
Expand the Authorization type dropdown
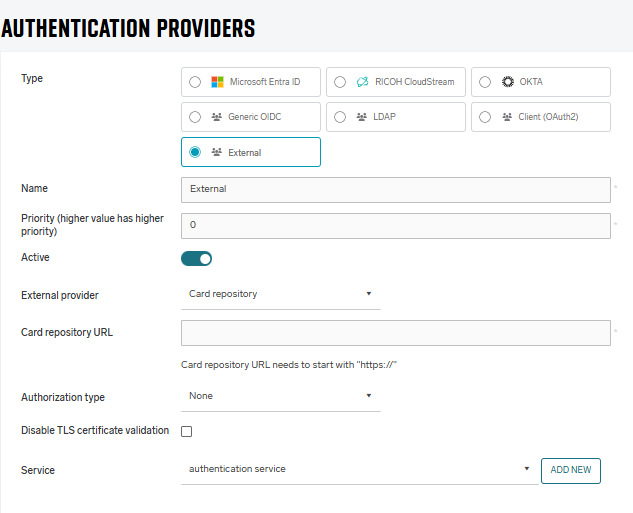(x=280, y=396)
